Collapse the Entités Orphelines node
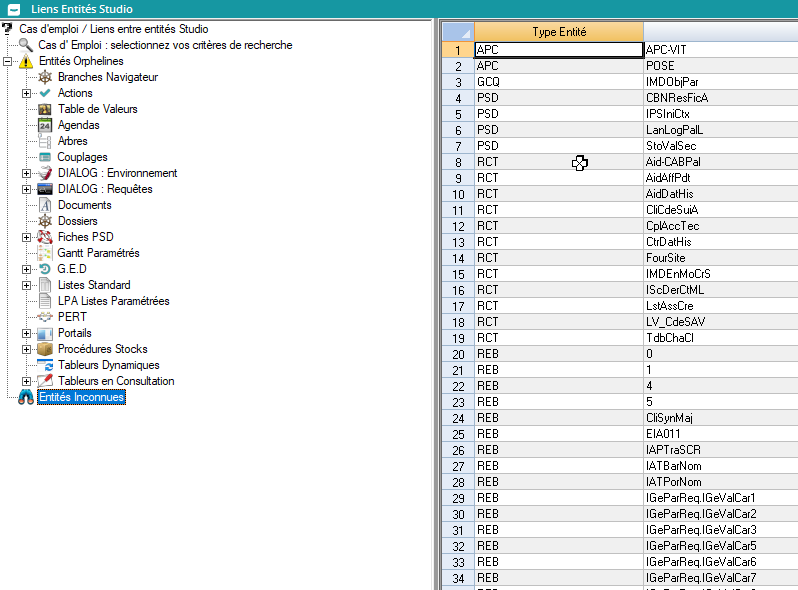Screen dimensions: 798x590 (x=9, y=61)
